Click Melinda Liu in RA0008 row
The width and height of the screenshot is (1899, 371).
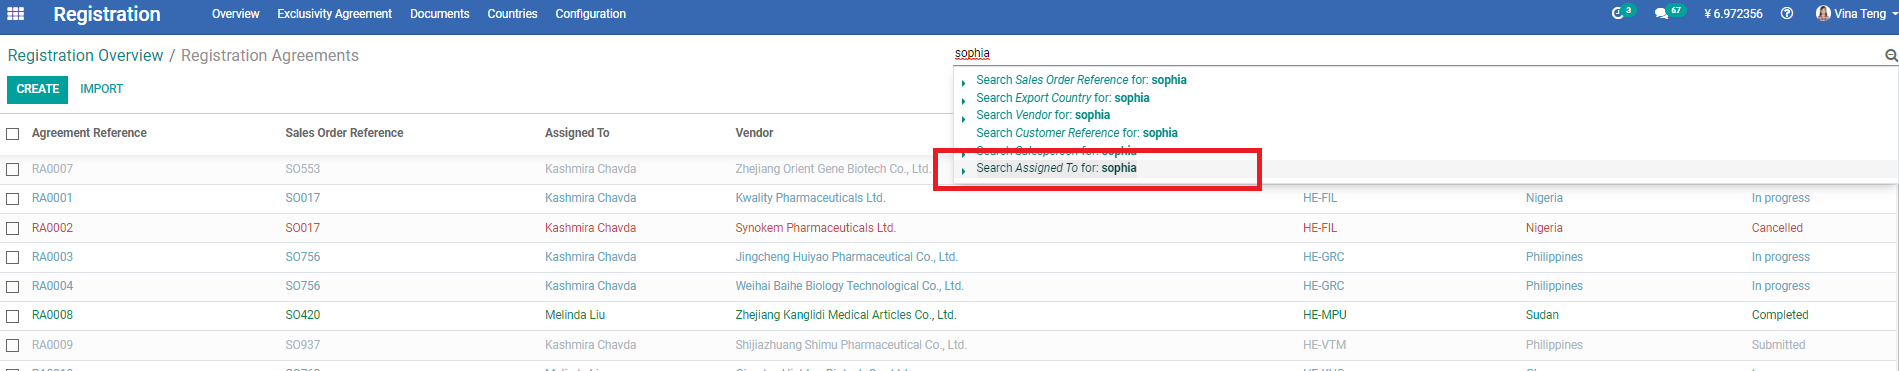point(575,315)
